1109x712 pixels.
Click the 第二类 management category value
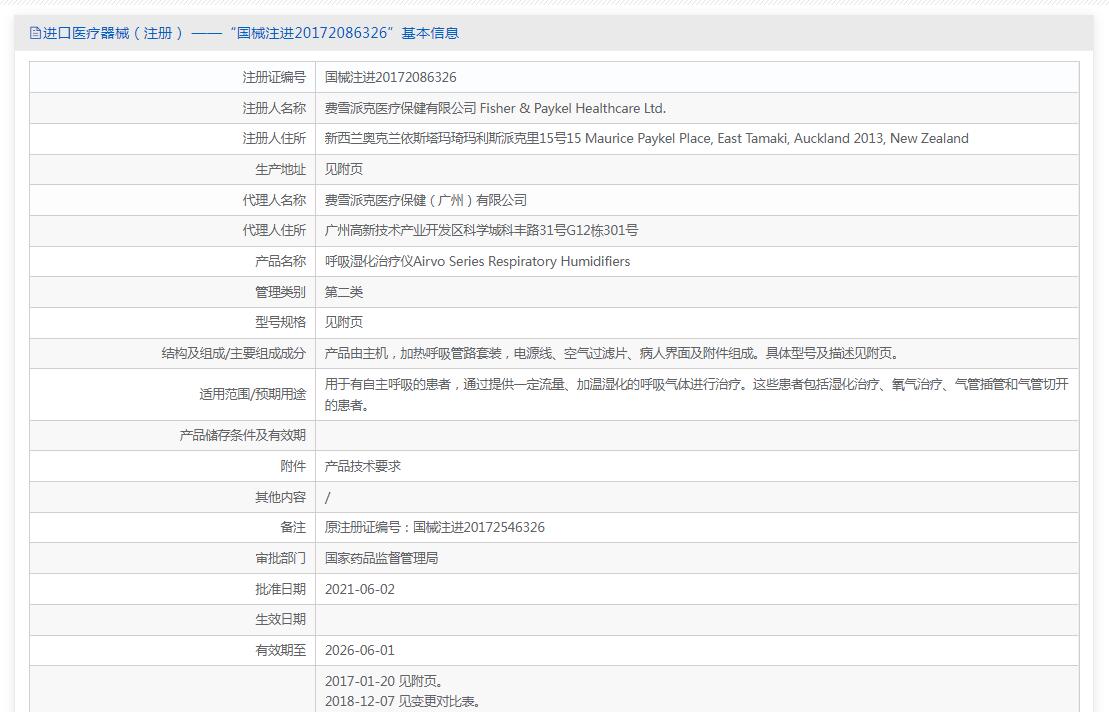coord(344,292)
